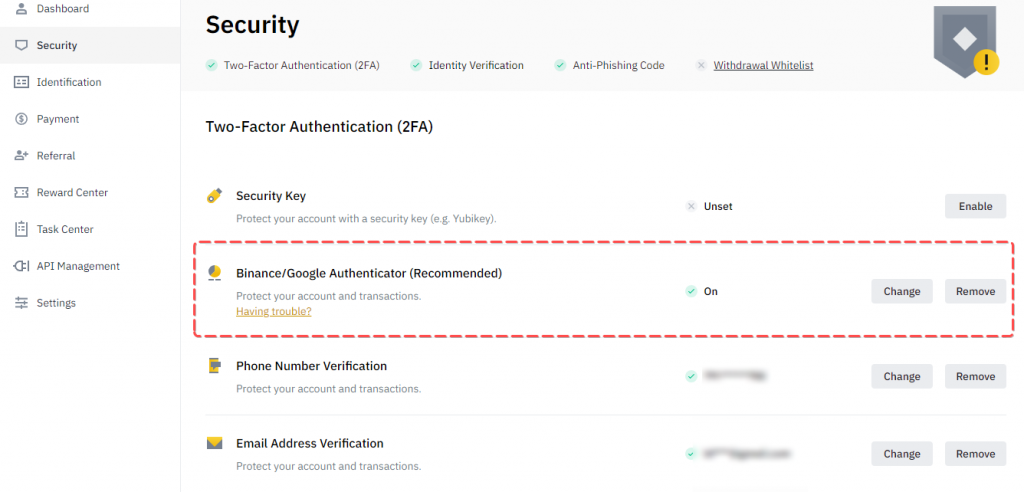Open Task Center
The width and height of the screenshot is (1024, 492).
pos(90,229)
